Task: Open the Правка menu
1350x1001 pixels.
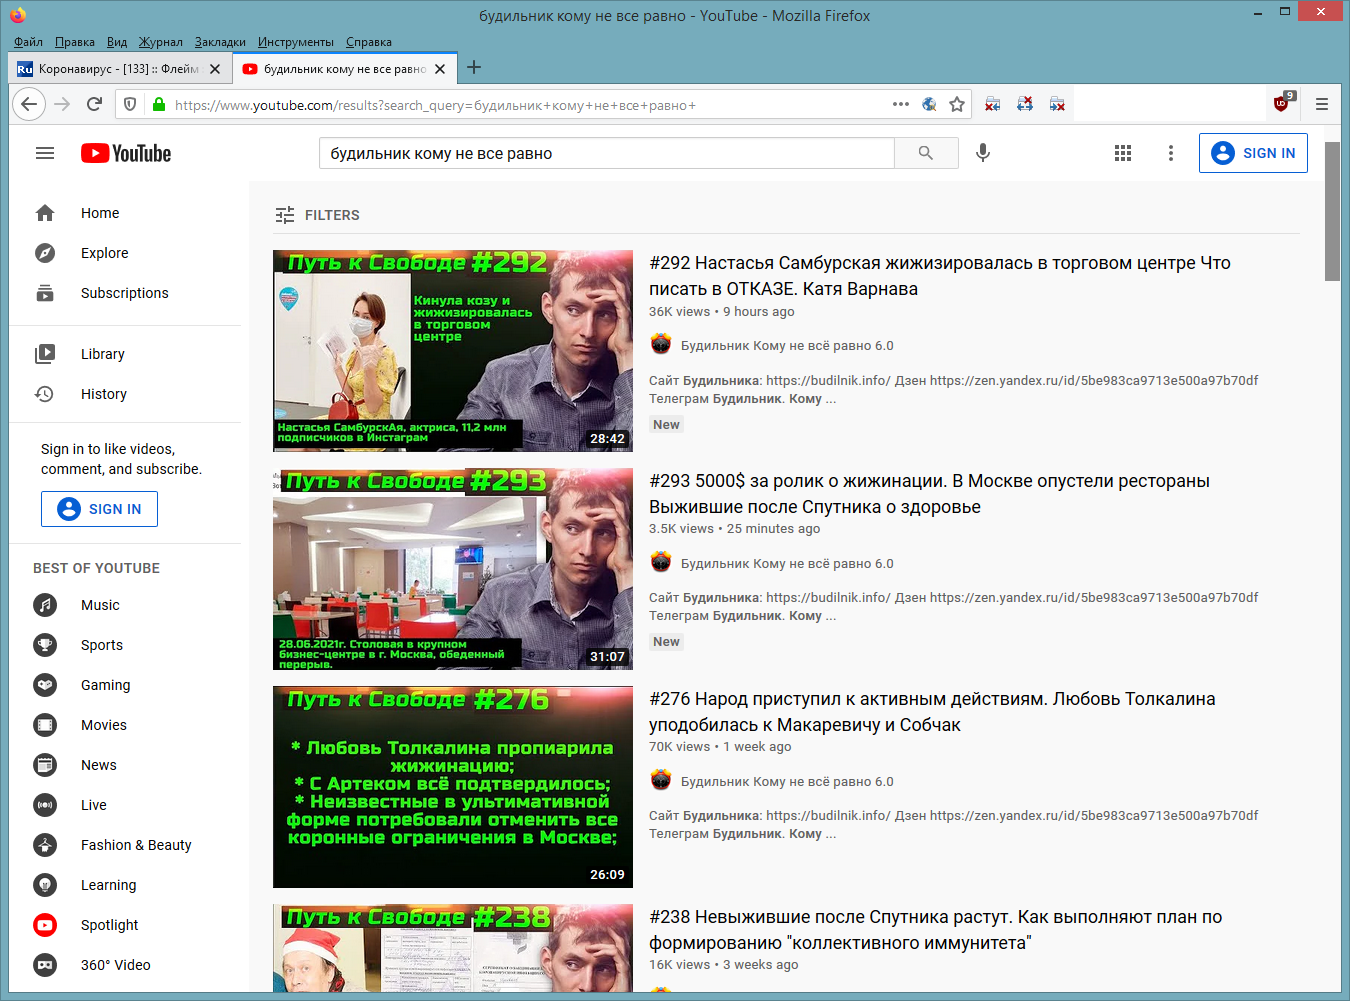Action: tap(75, 42)
